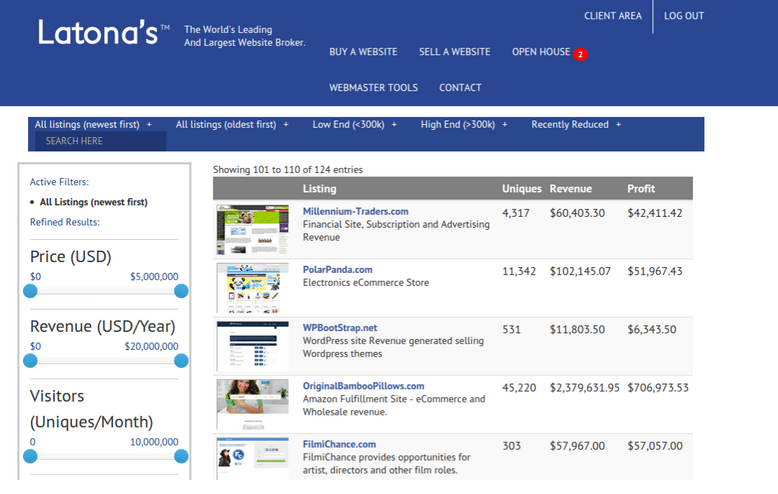Expand the plus next to oldest first

coord(286,124)
